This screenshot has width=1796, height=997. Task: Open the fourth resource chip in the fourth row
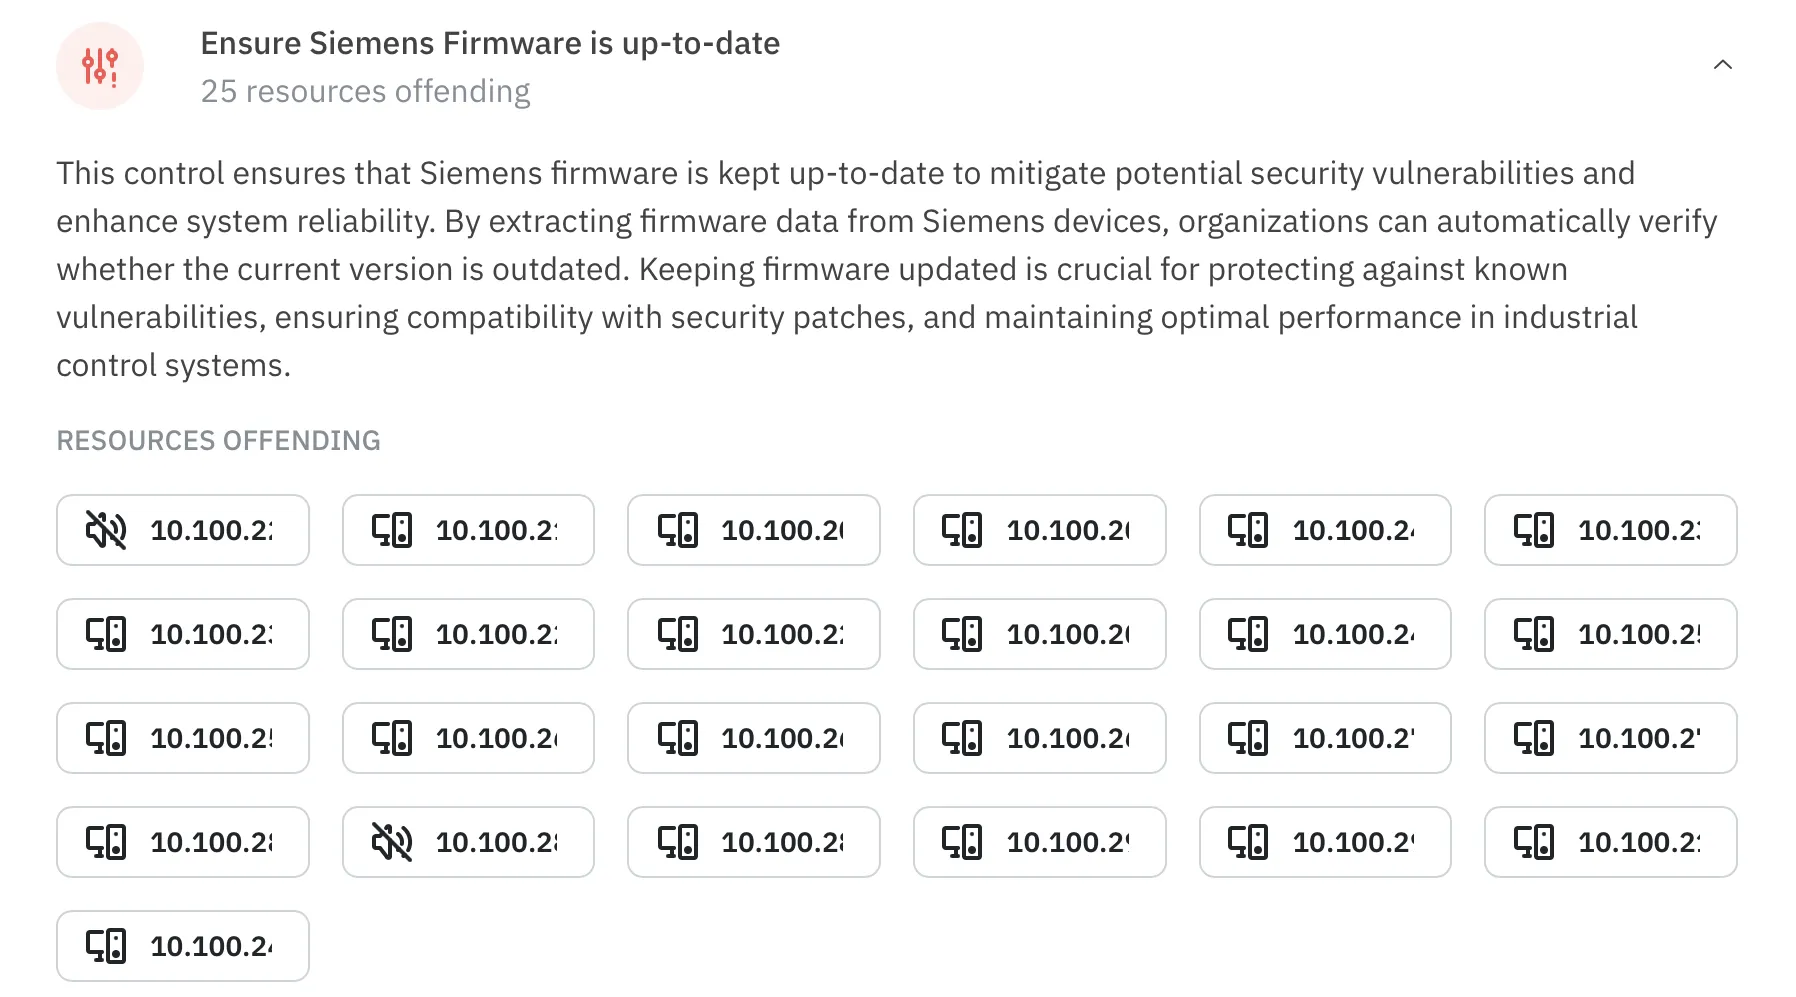click(x=1040, y=842)
